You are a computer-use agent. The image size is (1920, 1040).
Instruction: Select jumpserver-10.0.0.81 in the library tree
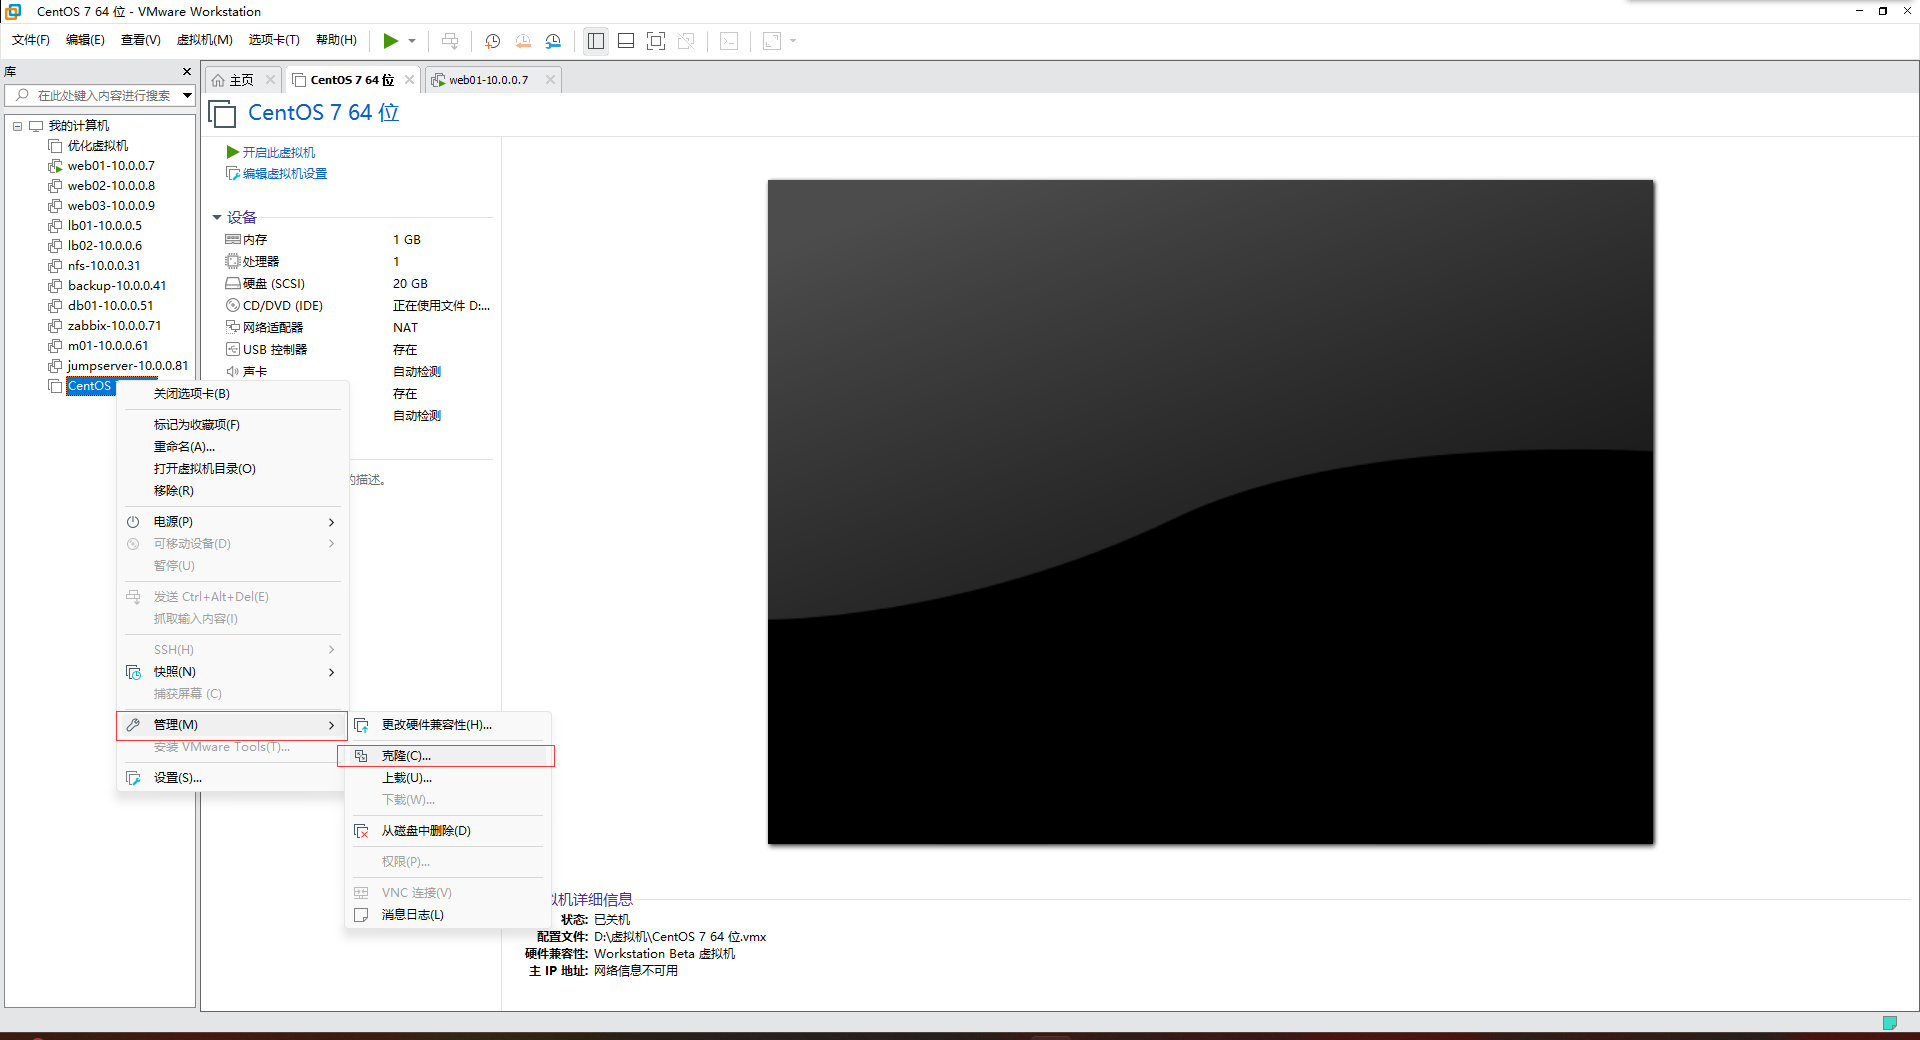point(127,366)
